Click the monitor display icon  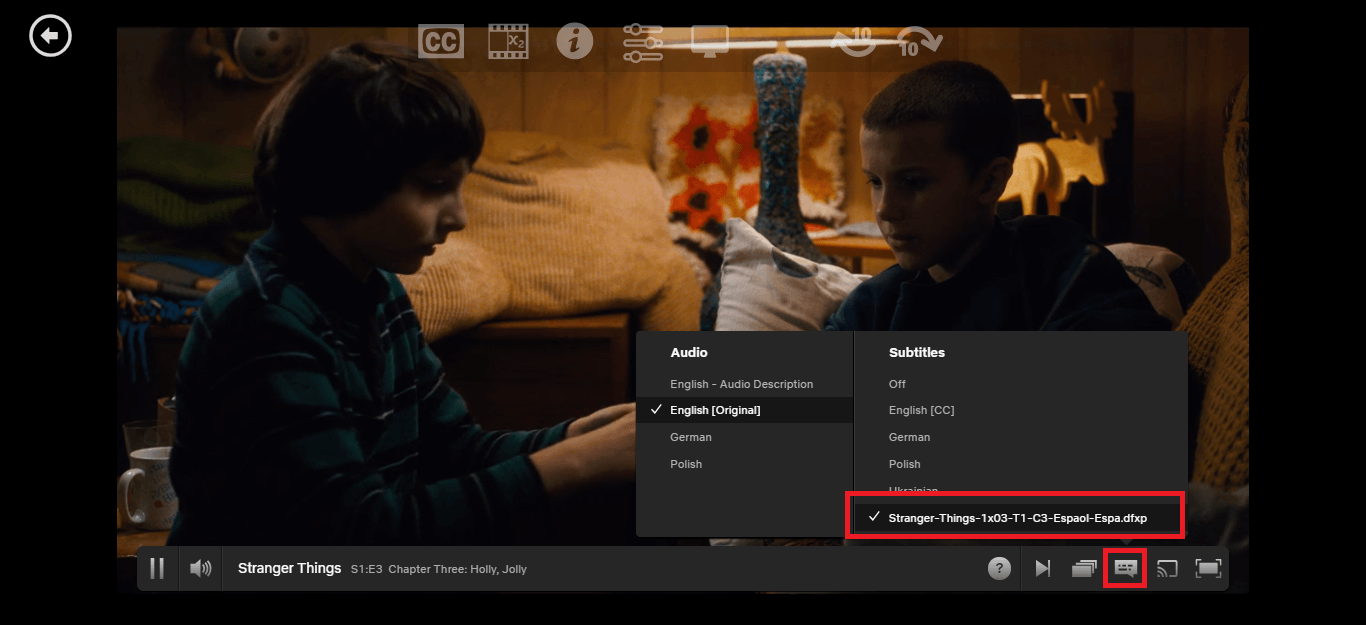click(x=710, y=42)
